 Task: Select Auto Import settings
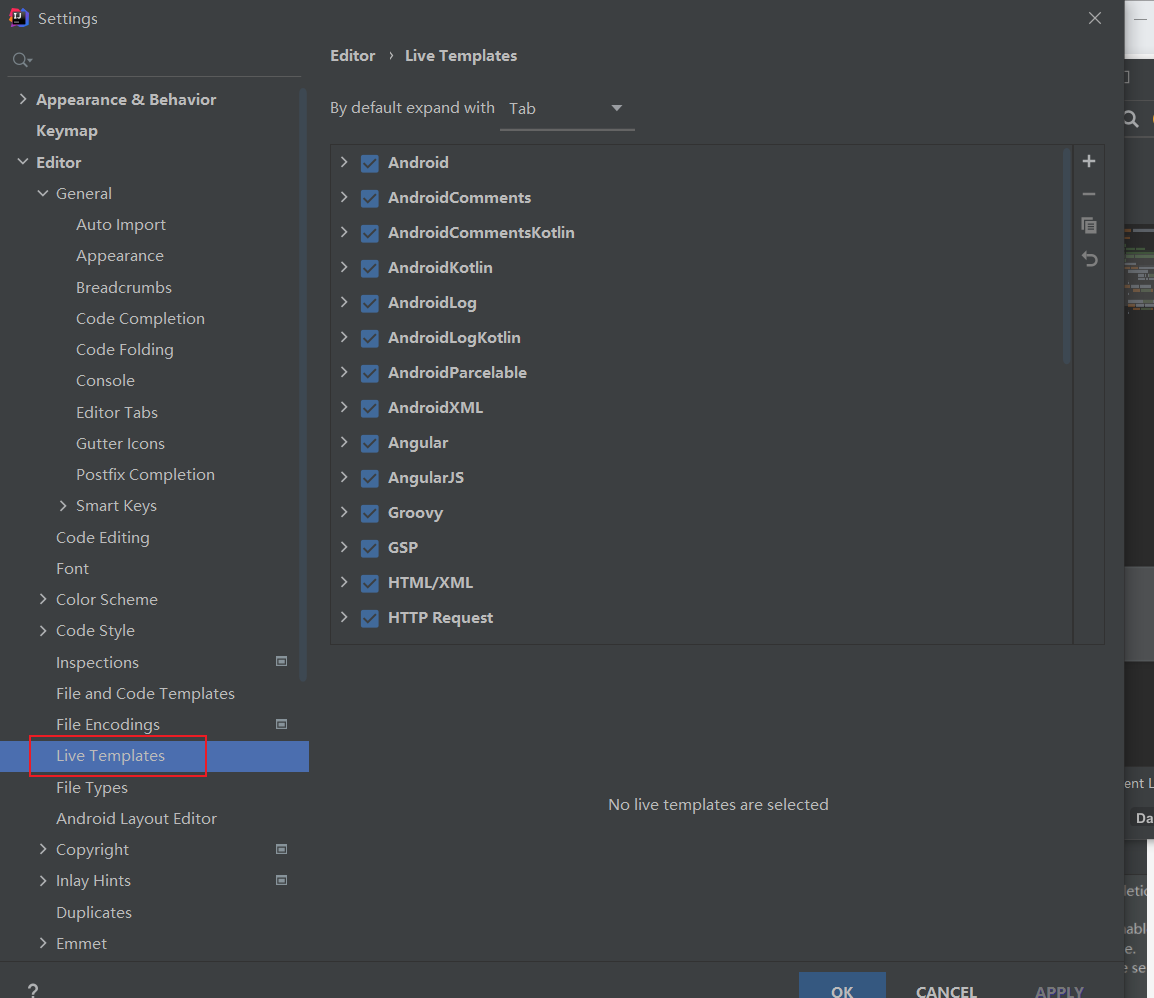point(121,224)
